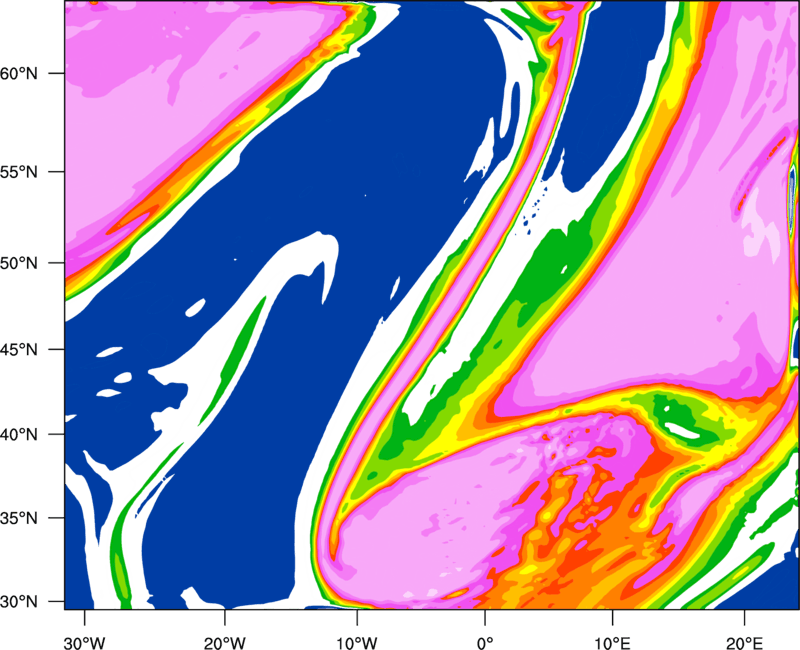
Task: Click the 20°W longitude label
Action: [x=225, y=643]
